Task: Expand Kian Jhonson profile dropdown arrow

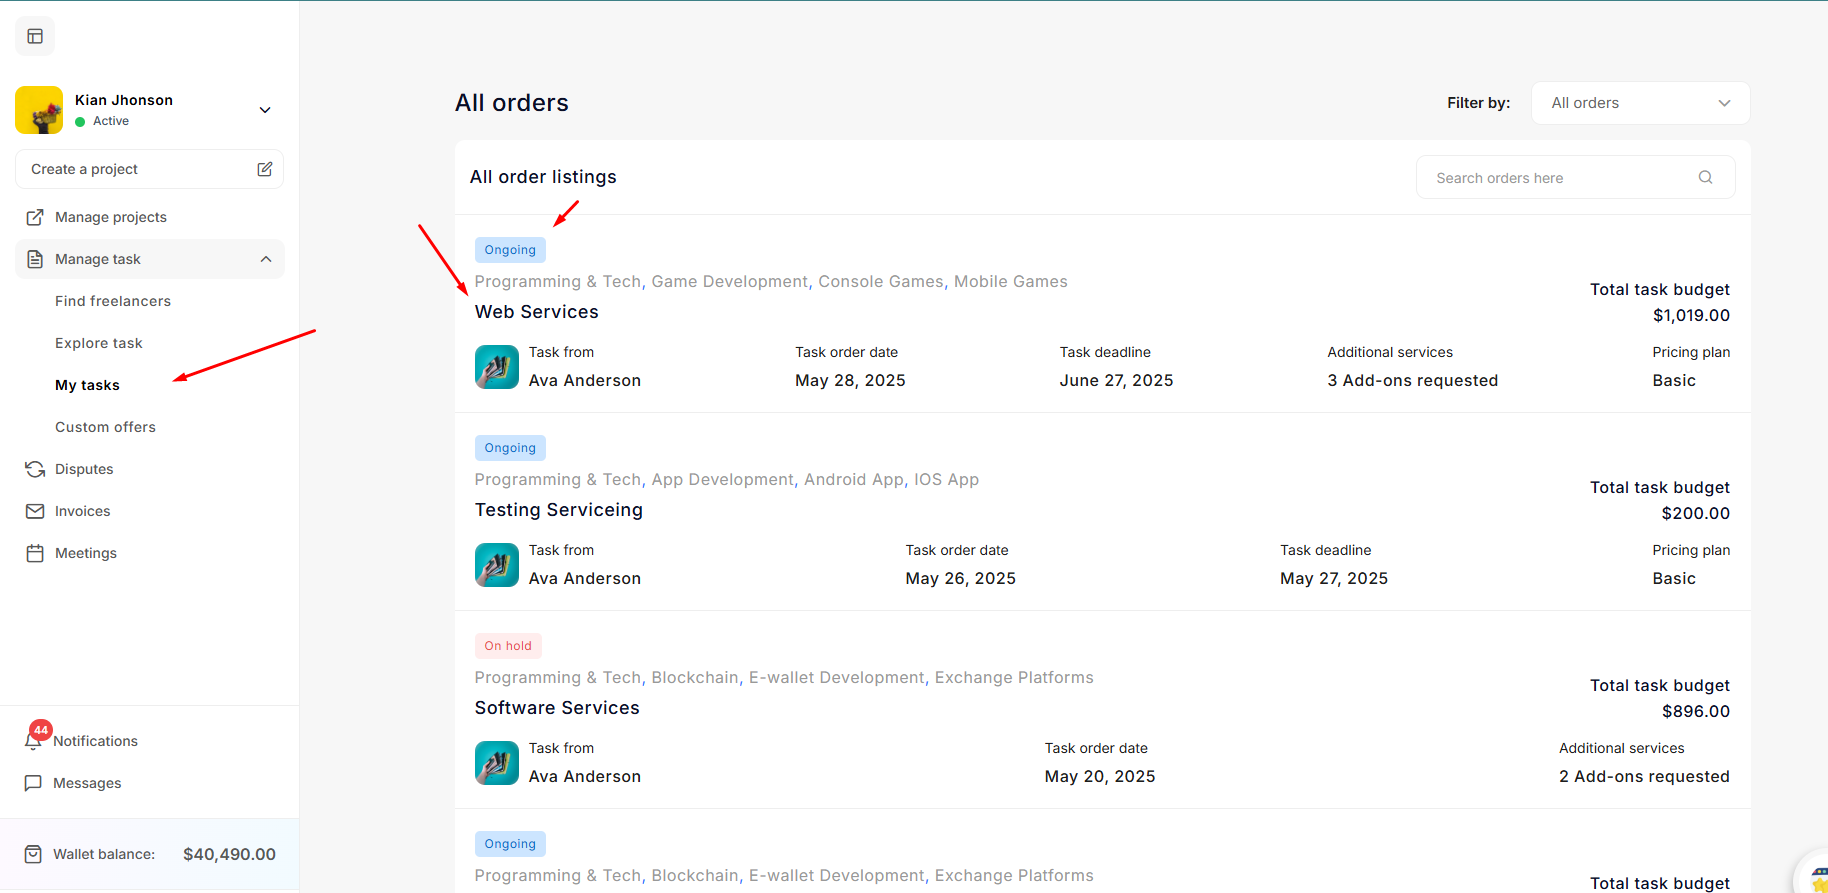Action: 265,110
